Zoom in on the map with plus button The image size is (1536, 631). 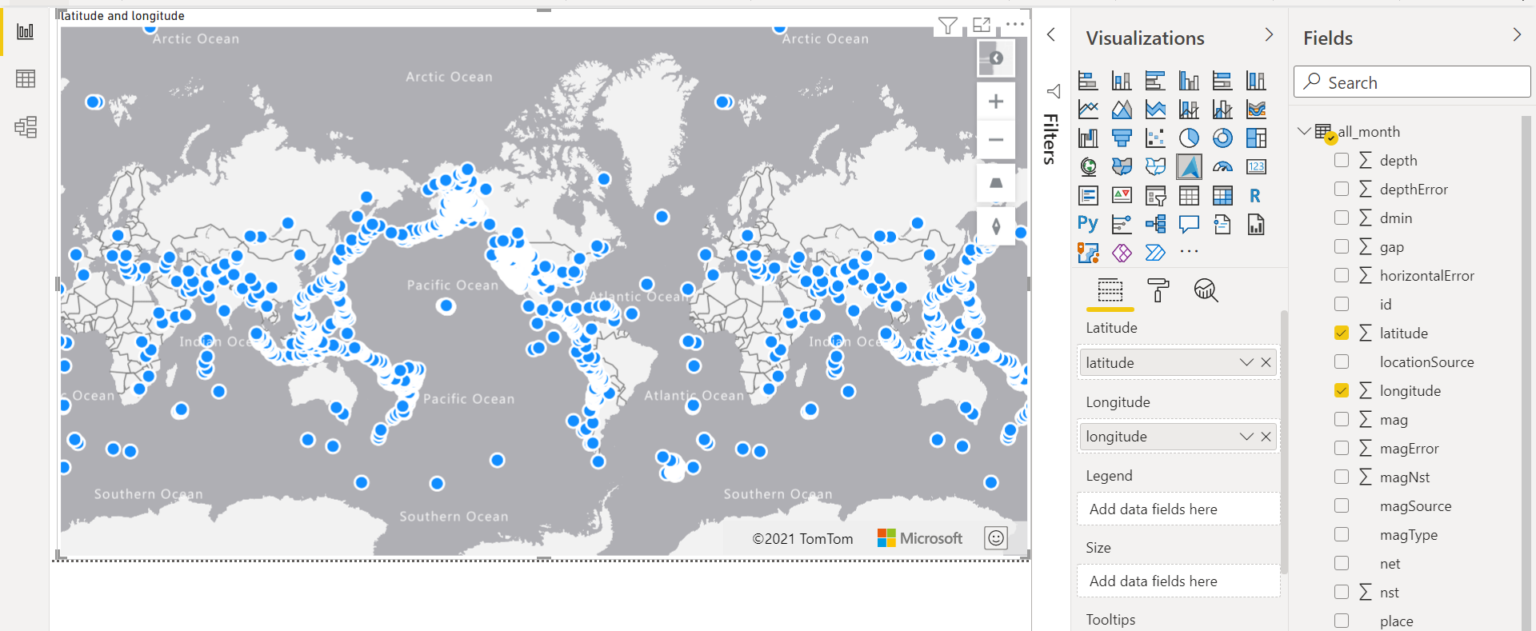point(995,100)
